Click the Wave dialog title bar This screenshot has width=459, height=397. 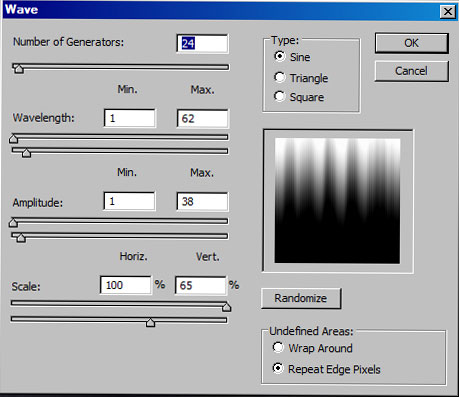click(x=229, y=11)
